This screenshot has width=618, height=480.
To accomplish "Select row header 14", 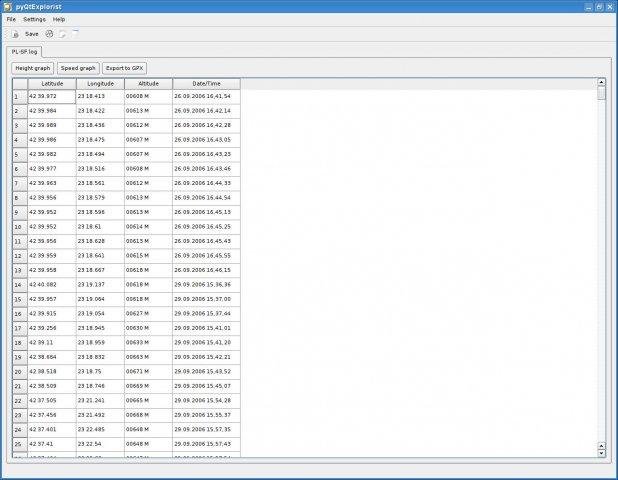I will (20, 285).
